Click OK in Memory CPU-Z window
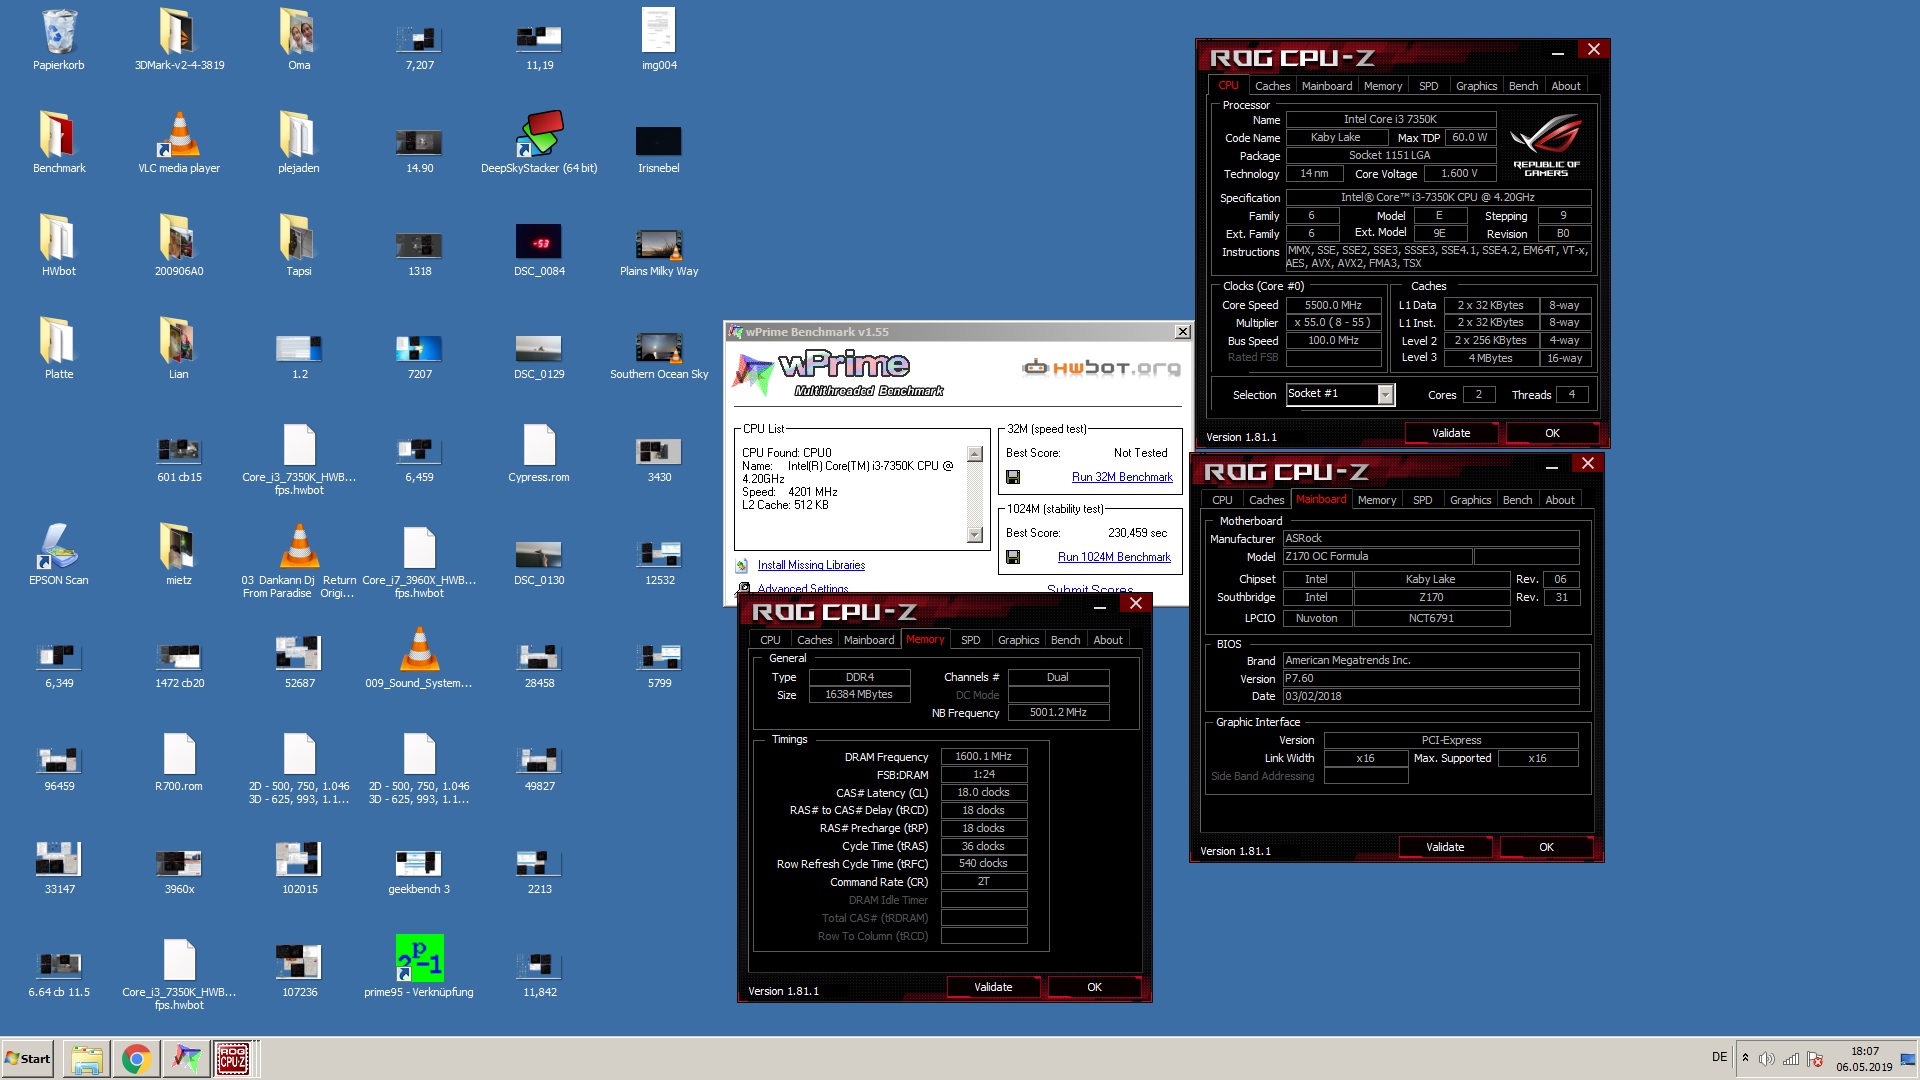1920x1080 pixels. pyautogui.click(x=1094, y=987)
